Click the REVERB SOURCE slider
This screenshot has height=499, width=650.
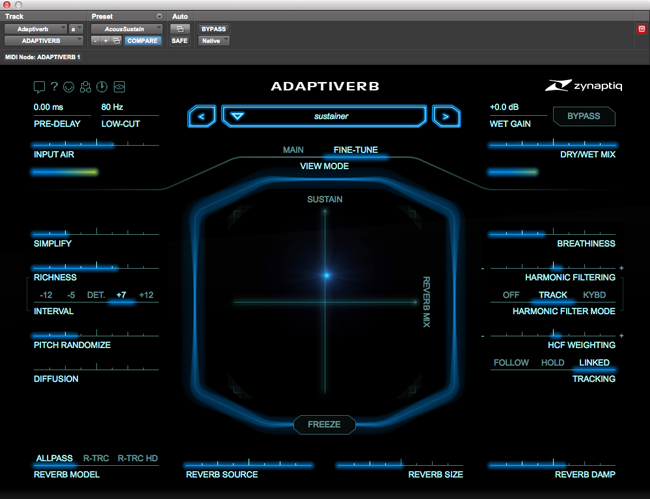(x=249, y=465)
